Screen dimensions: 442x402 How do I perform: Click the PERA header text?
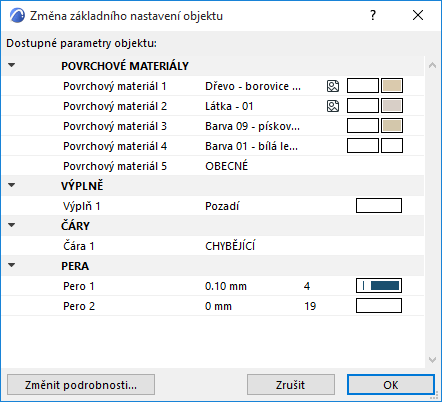[x=75, y=266]
